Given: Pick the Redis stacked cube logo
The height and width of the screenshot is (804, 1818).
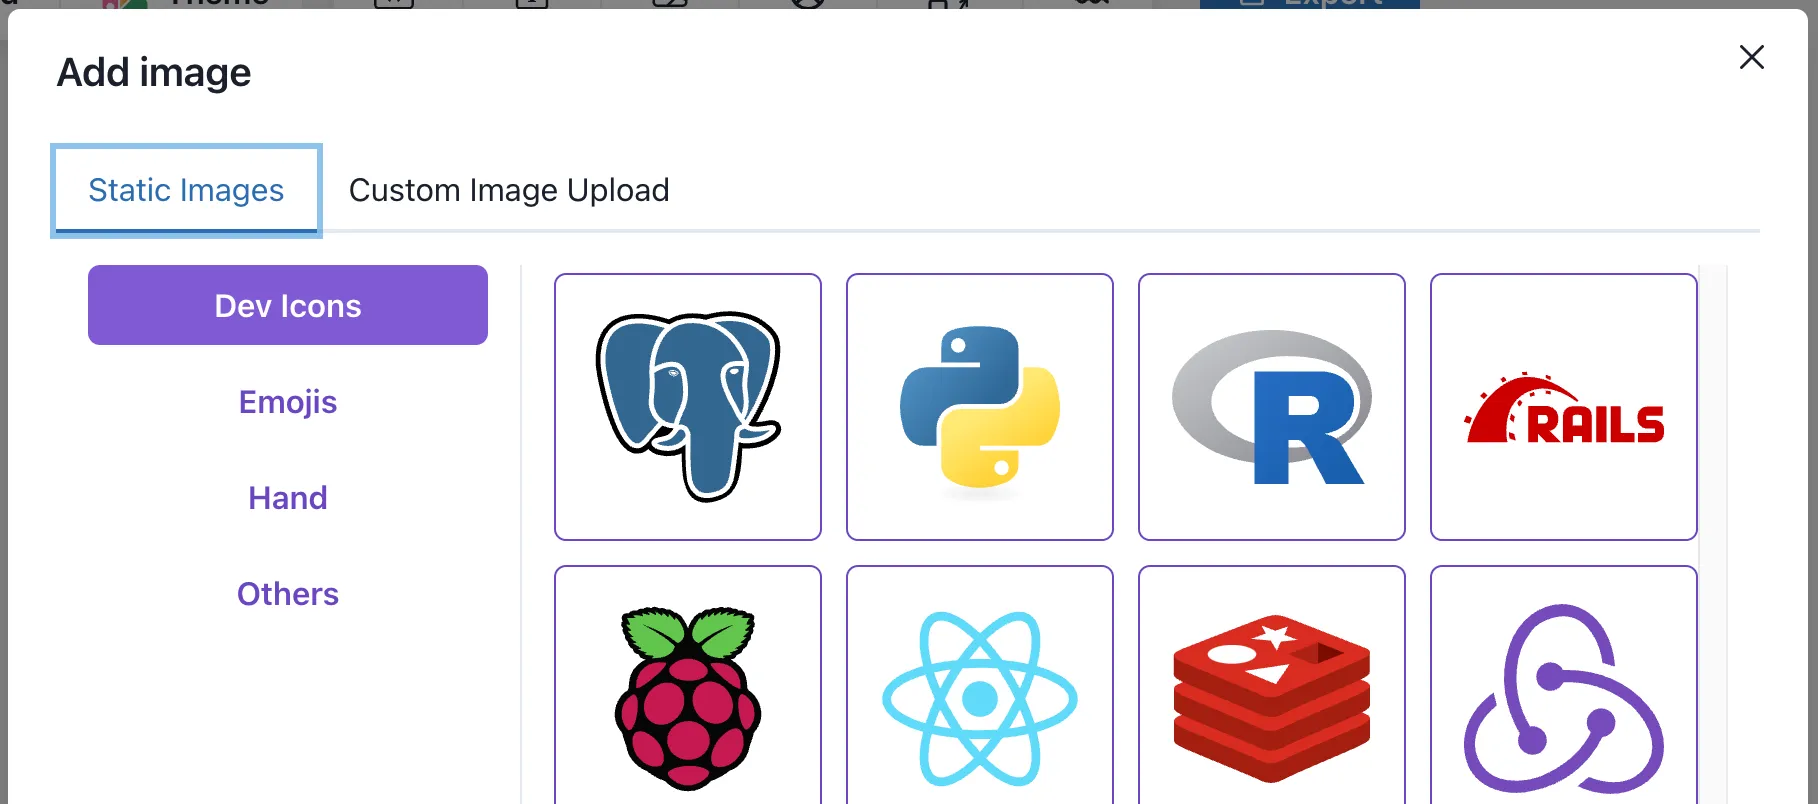Looking at the screenshot, I should pyautogui.click(x=1272, y=686).
